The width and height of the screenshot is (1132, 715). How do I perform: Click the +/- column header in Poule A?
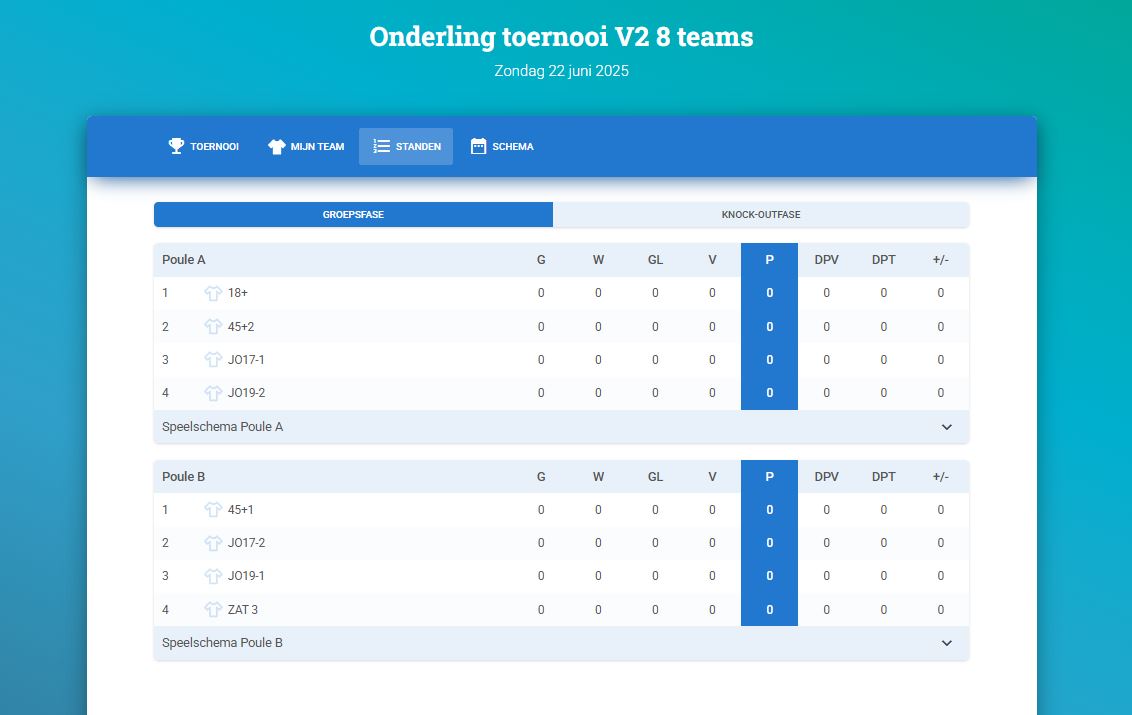(x=940, y=260)
